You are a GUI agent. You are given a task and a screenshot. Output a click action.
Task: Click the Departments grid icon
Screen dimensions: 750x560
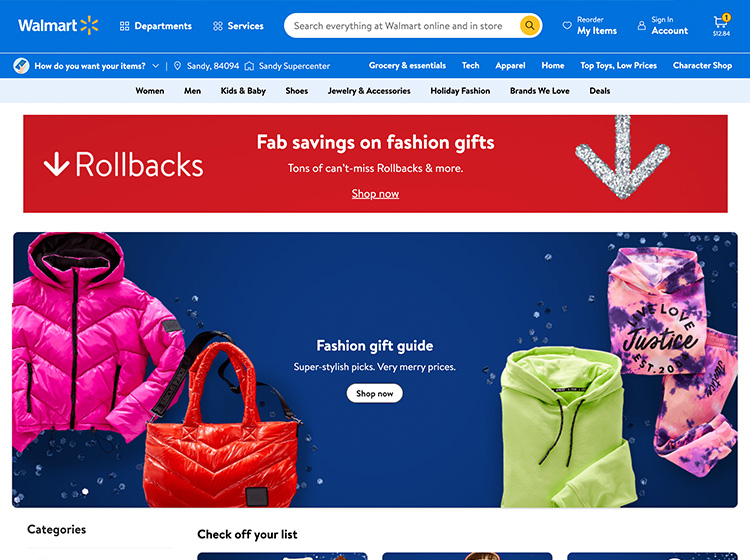(x=124, y=26)
